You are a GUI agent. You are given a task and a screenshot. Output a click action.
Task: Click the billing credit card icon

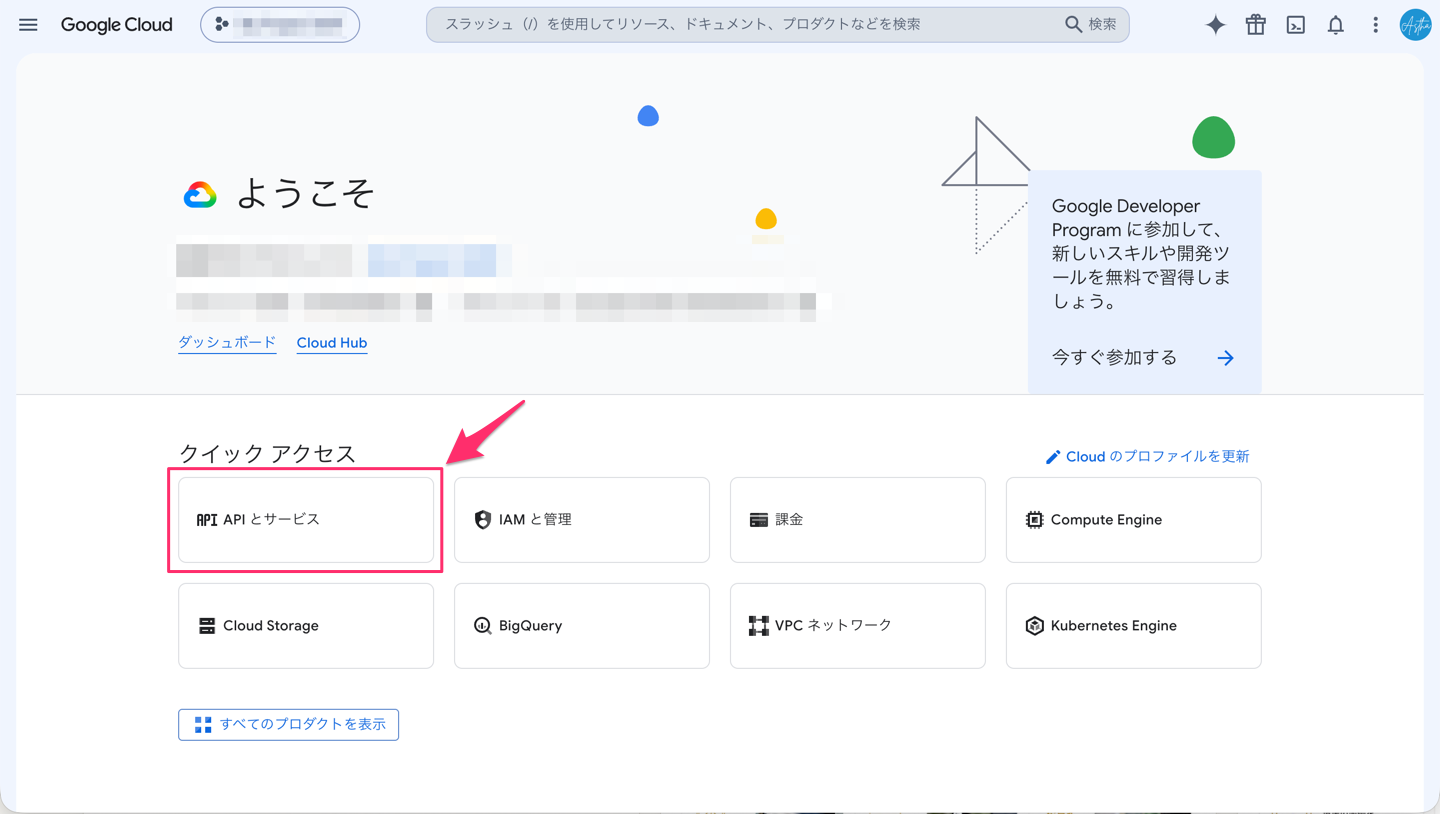[758, 520]
